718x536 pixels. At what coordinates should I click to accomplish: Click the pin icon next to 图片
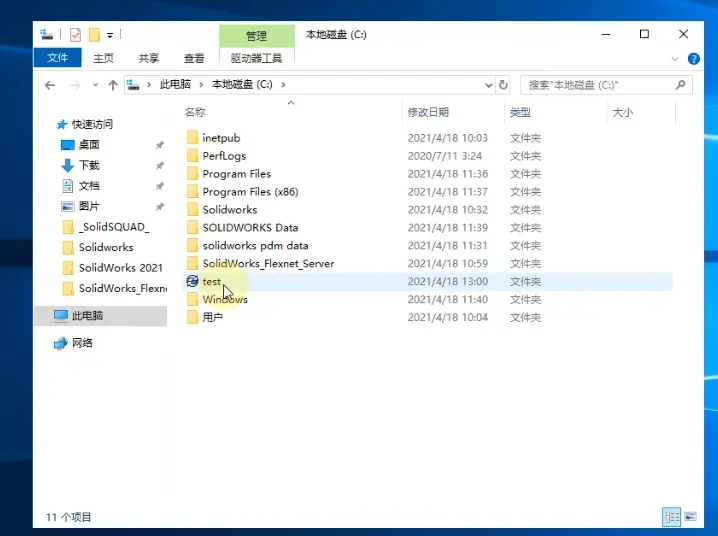pos(159,206)
